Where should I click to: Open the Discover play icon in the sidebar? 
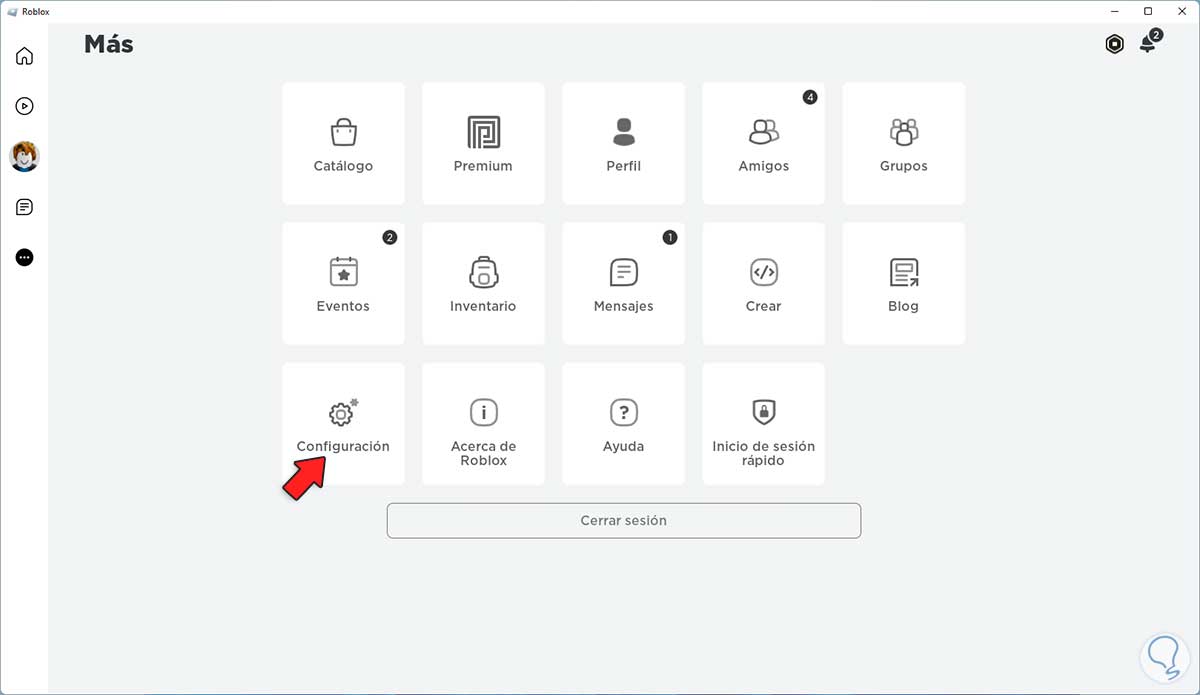(x=24, y=106)
